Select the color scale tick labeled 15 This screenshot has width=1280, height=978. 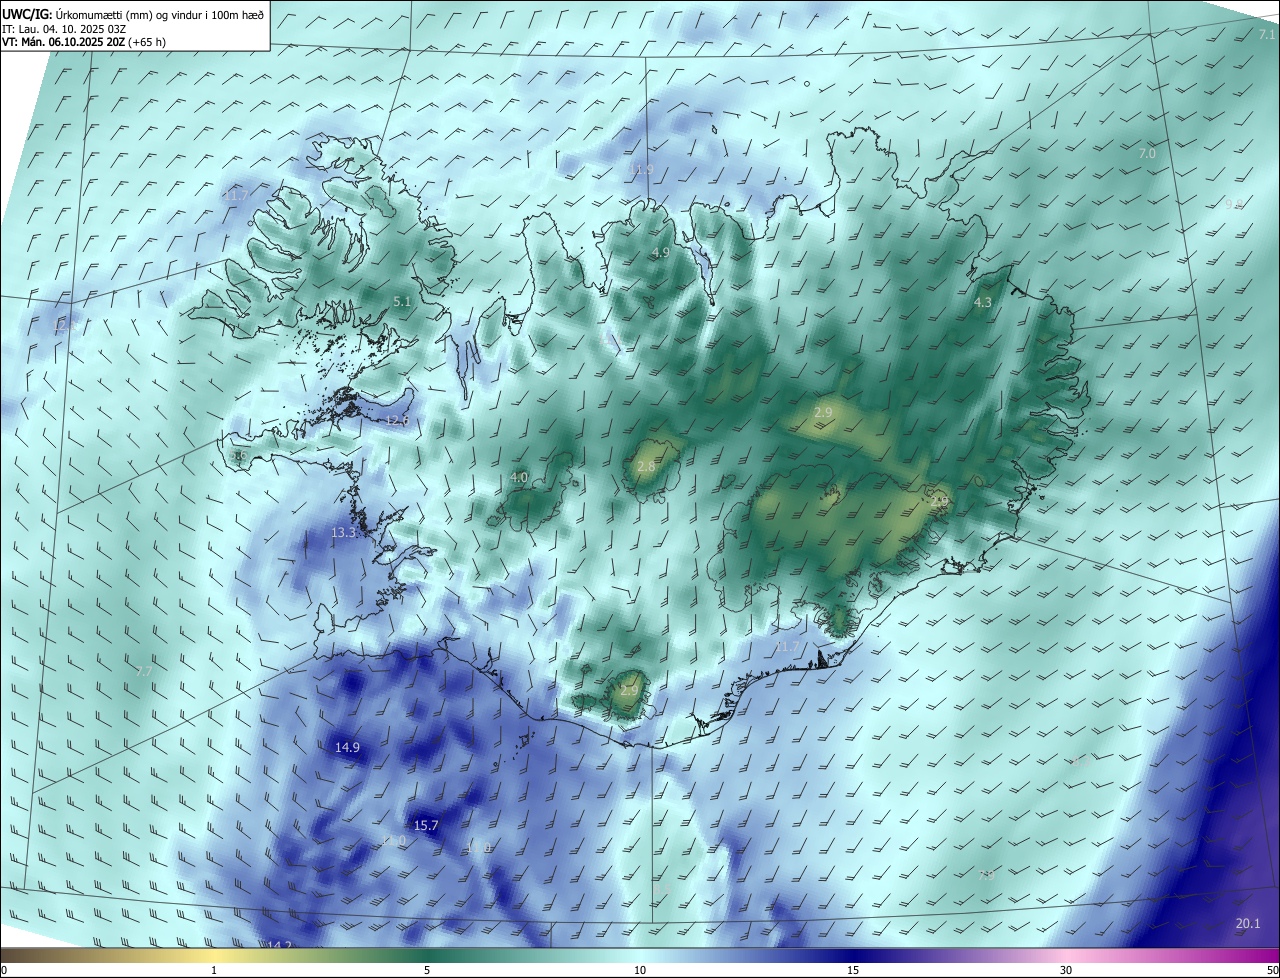click(853, 970)
